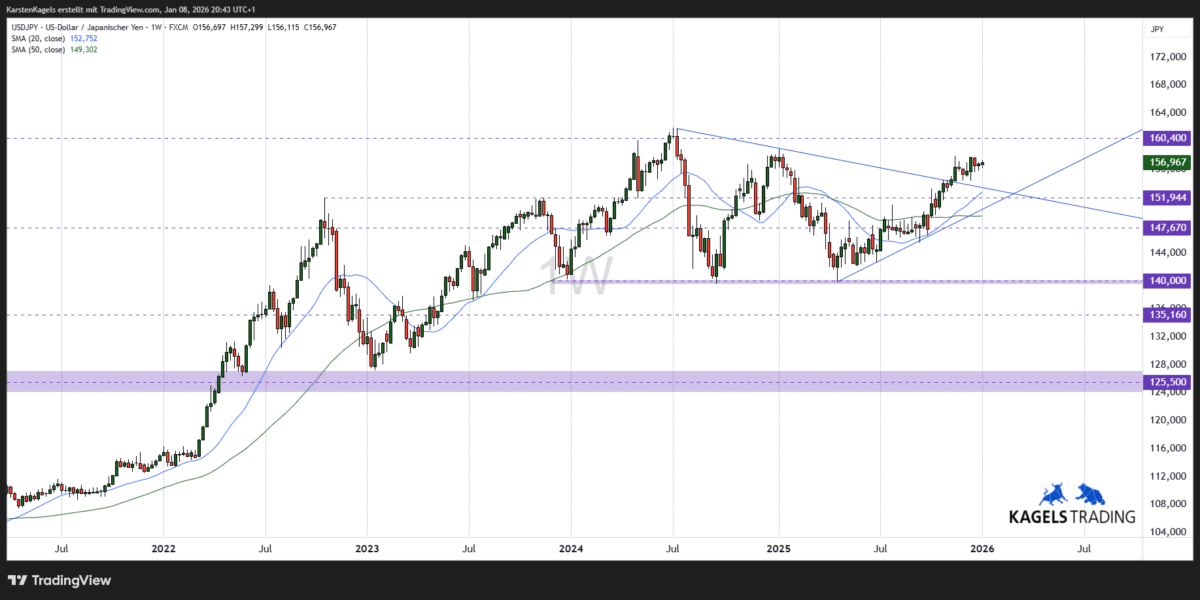
Task: Click the TradingView wordmark at bottom left
Action: click(x=70, y=580)
